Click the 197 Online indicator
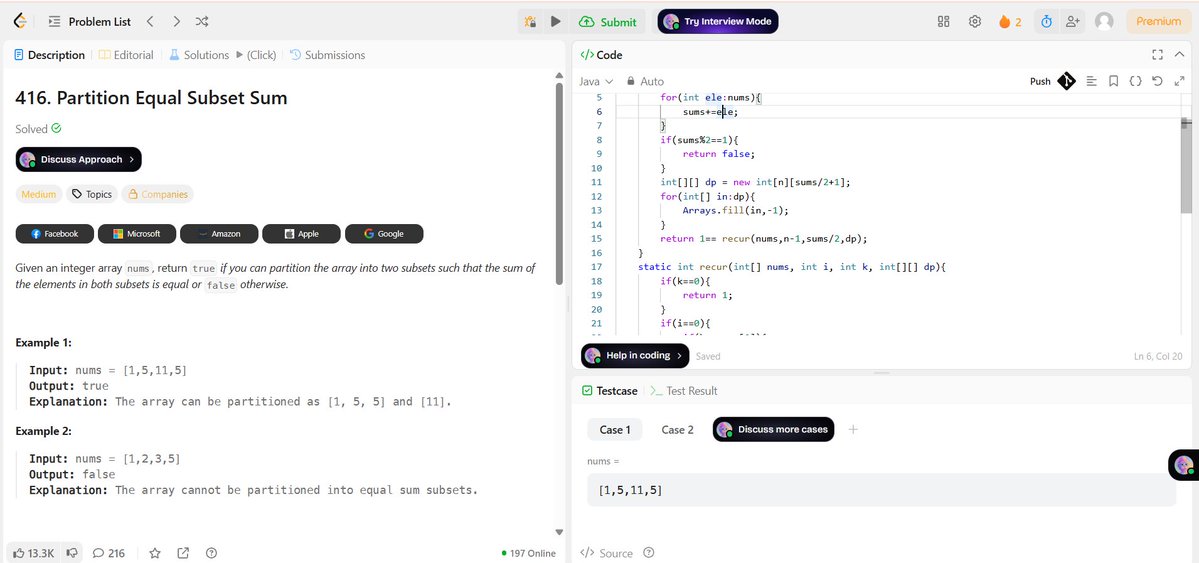The image size is (1199, 563). tap(528, 553)
